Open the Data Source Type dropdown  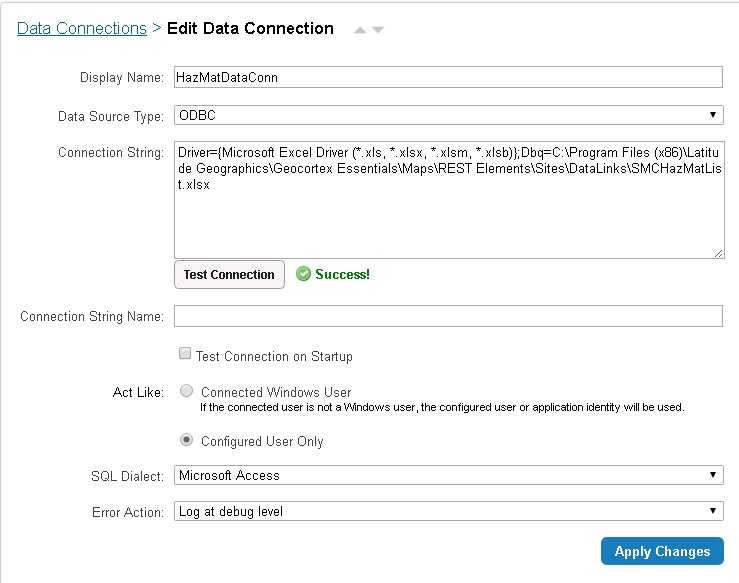coord(448,115)
